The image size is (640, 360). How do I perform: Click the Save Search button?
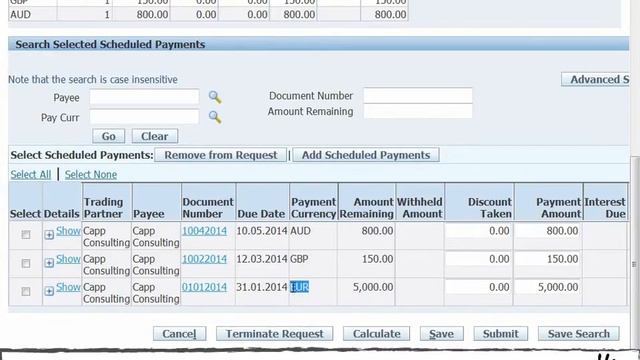coord(578,334)
